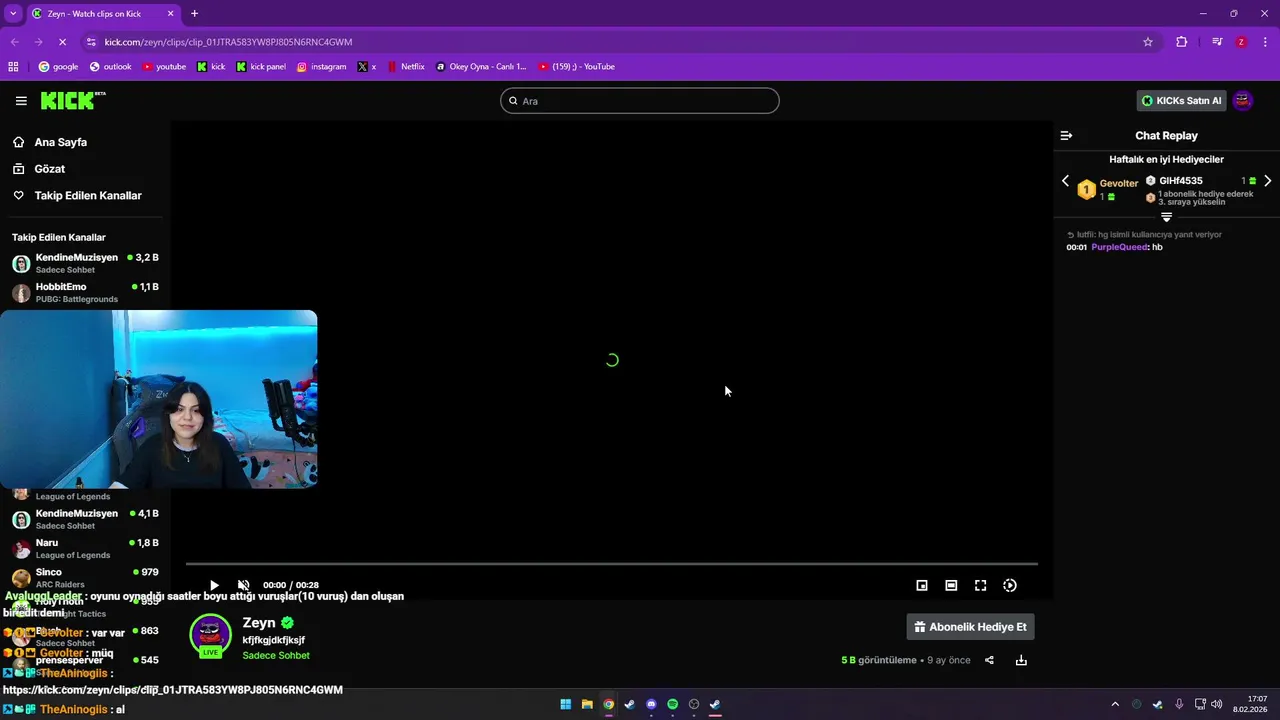Click the address bar URL
The height and width of the screenshot is (720, 1280).
228,42
